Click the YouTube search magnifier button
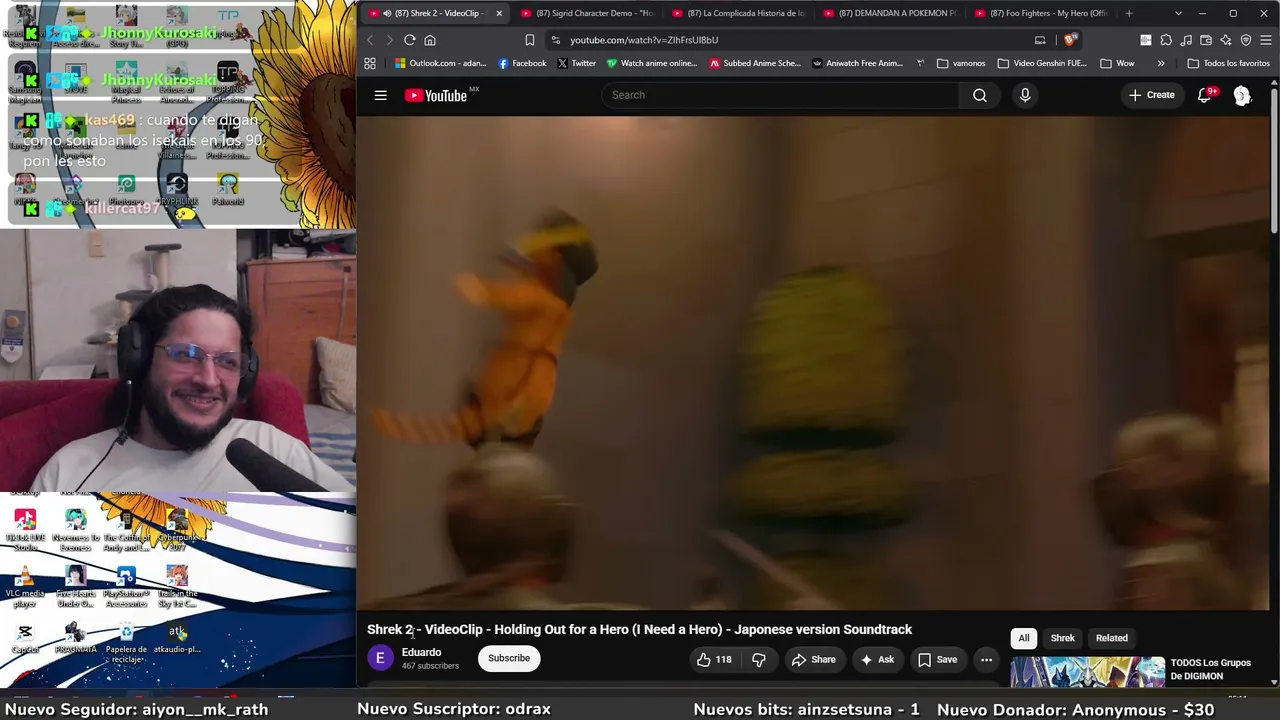 [x=980, y=95]
